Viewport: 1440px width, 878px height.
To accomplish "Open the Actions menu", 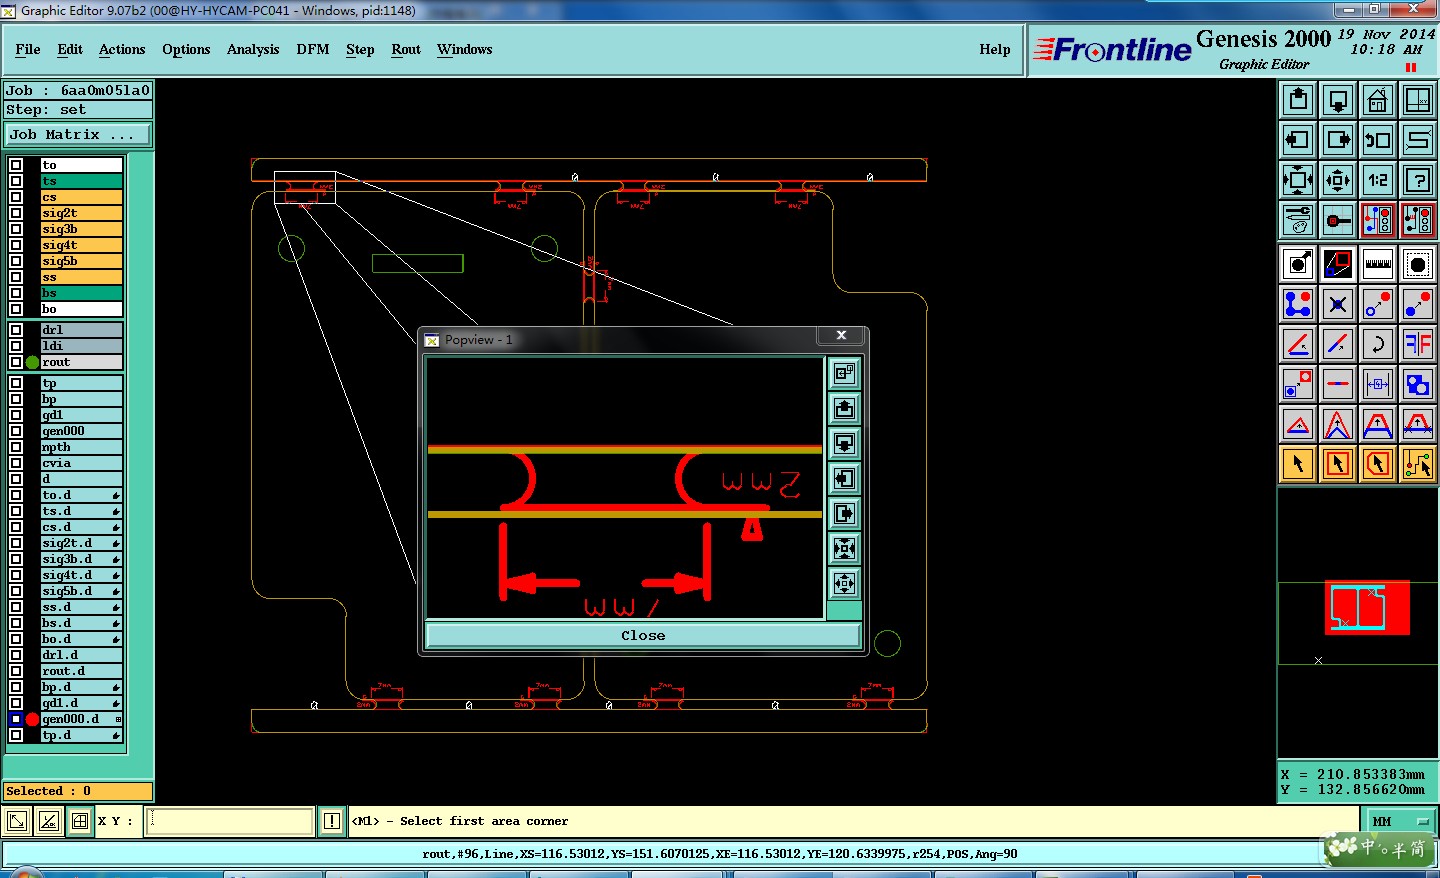I will (x=122, y=49).
